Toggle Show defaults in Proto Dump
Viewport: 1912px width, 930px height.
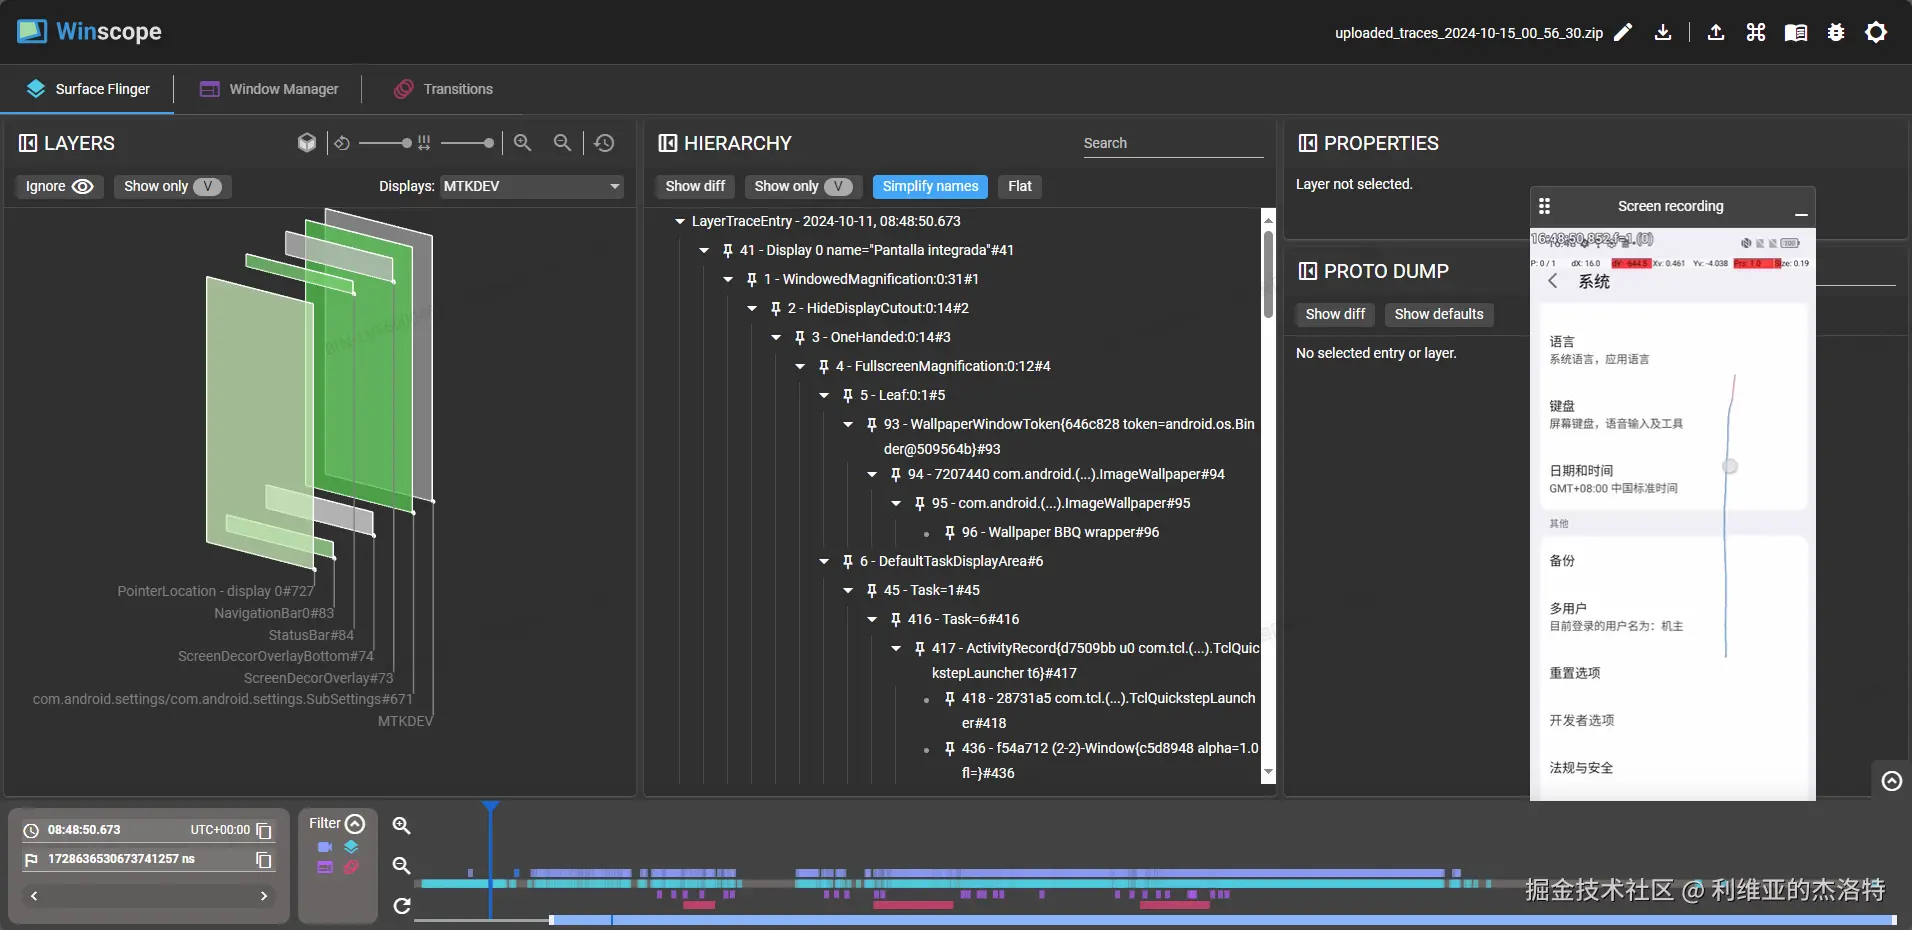(x=1439, y=314)
